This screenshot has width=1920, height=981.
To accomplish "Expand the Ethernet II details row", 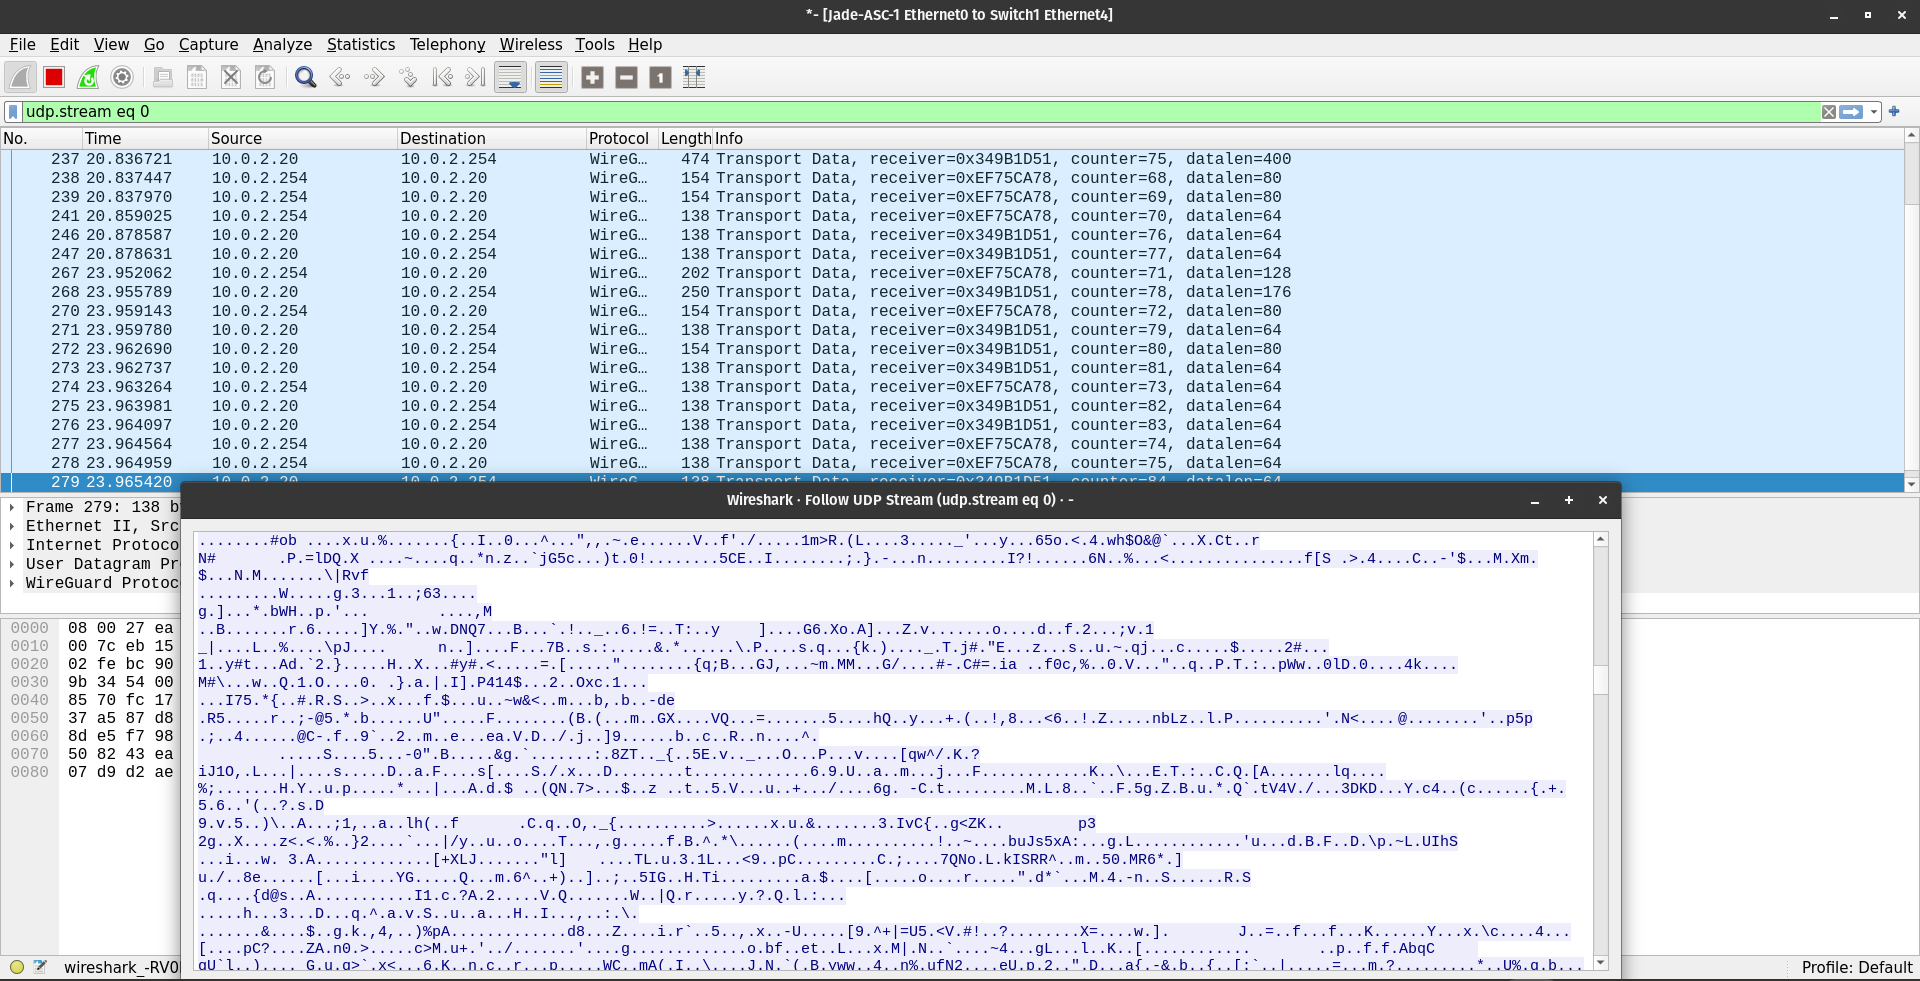I will point(11,526).
